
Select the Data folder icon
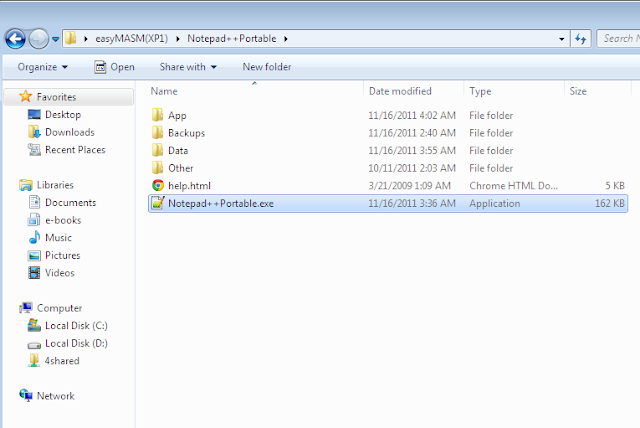pos(158,150)
